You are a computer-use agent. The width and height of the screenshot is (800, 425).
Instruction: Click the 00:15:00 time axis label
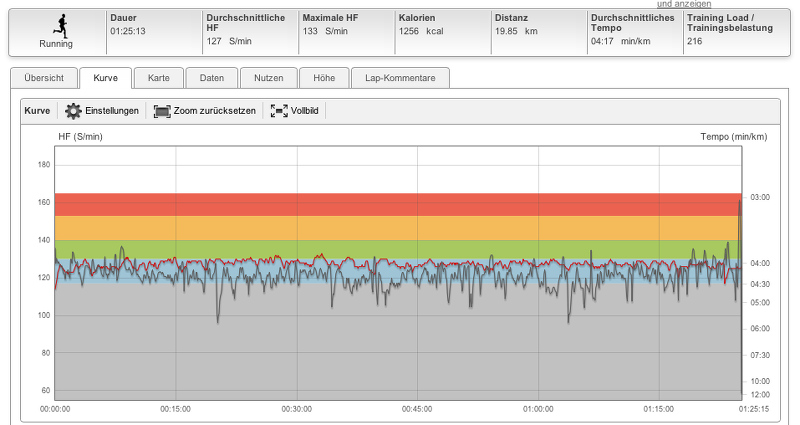coord(176,409)
